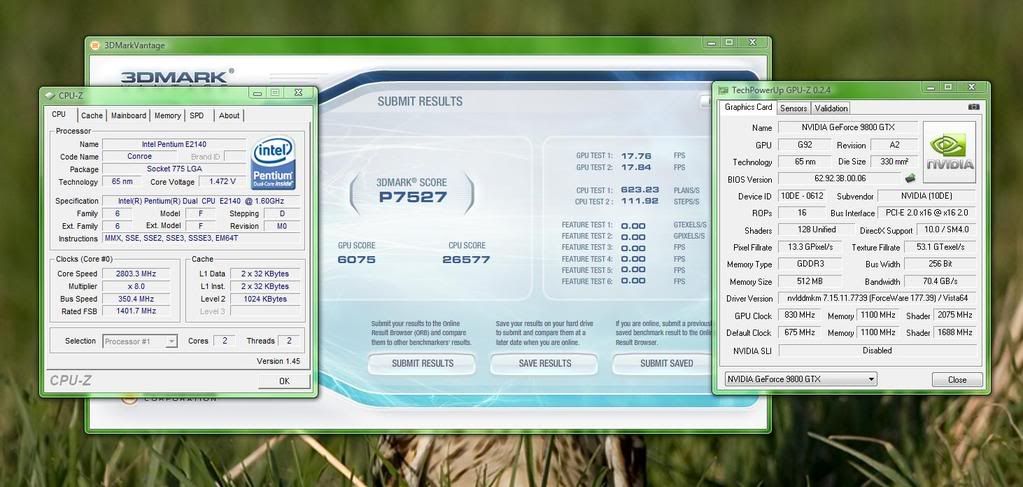The image size is (1023, 487).
Task: Click the Memory Type value GDDR3
Action: [810, 264]
